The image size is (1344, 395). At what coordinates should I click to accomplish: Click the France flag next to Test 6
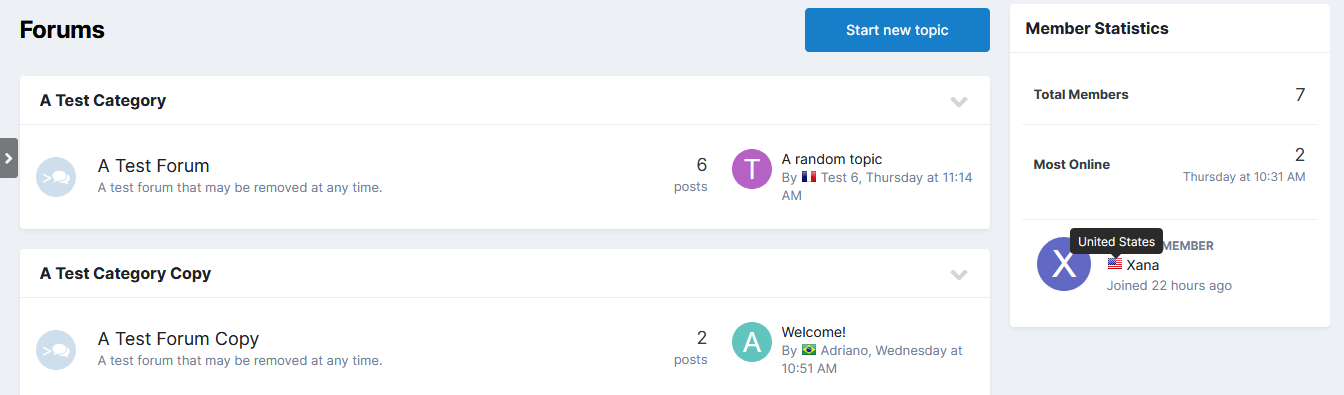pos(809,177)
